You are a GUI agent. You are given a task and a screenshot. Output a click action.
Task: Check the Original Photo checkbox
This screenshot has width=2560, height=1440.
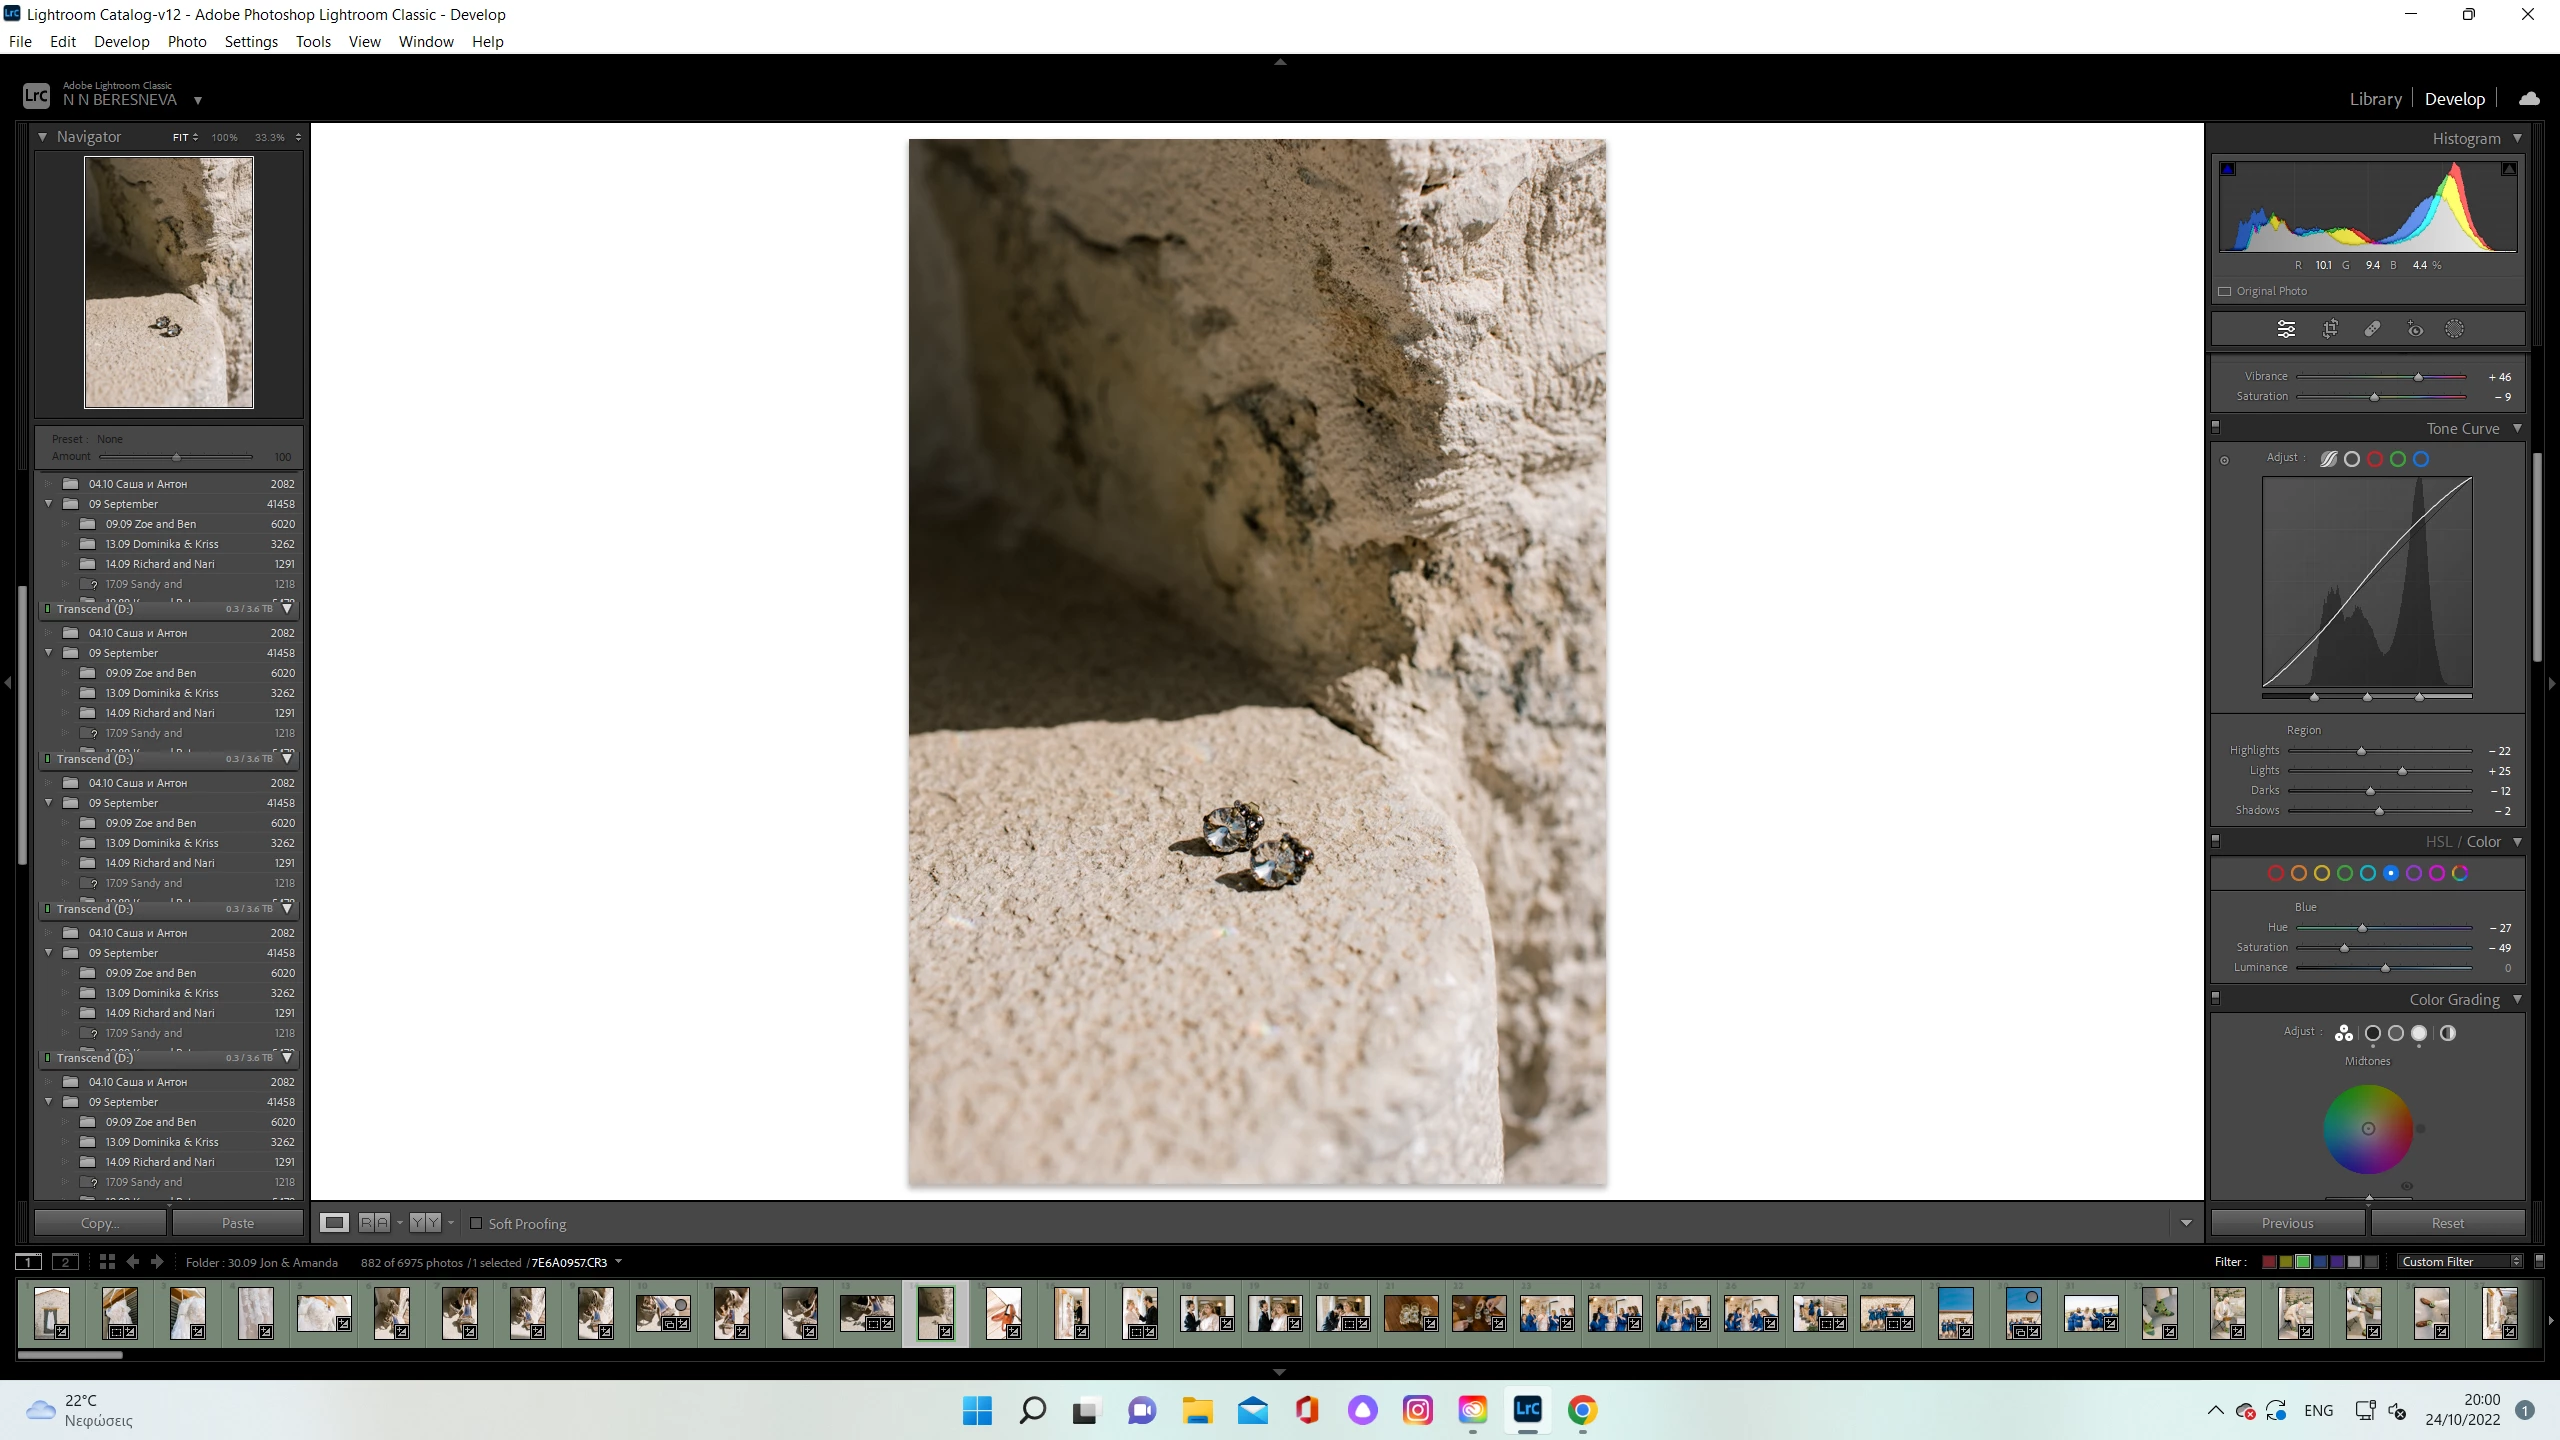pos(2225,291)
